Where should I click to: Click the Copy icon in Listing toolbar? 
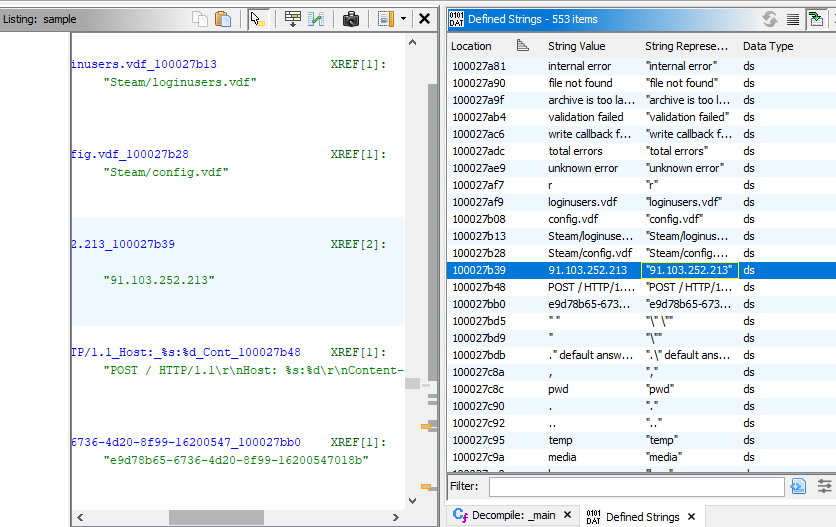[201, 19]
